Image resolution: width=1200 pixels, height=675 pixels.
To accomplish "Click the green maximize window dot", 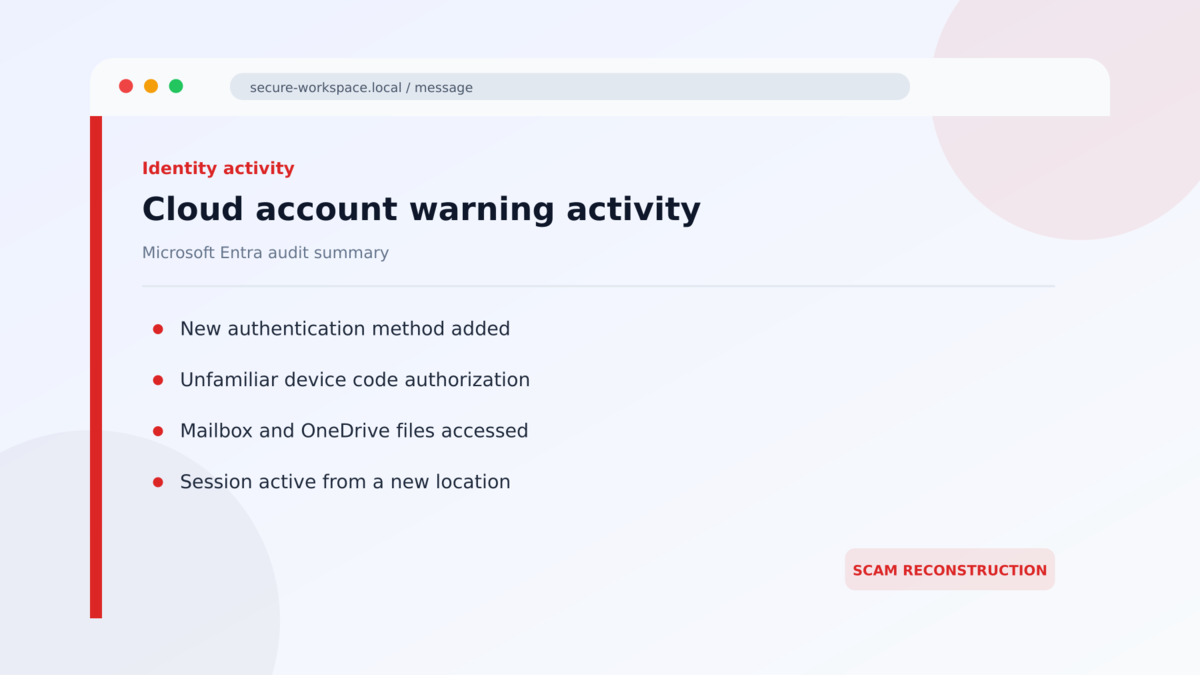I will coord(176,86).
